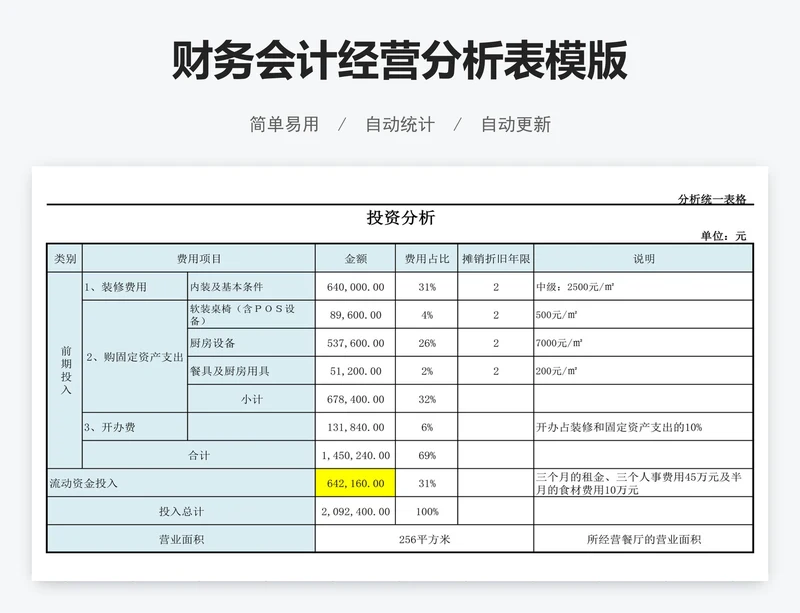Click the 2、购固定资产支出 cell
The image size is (800, 613).
click(x=135, y=356)
